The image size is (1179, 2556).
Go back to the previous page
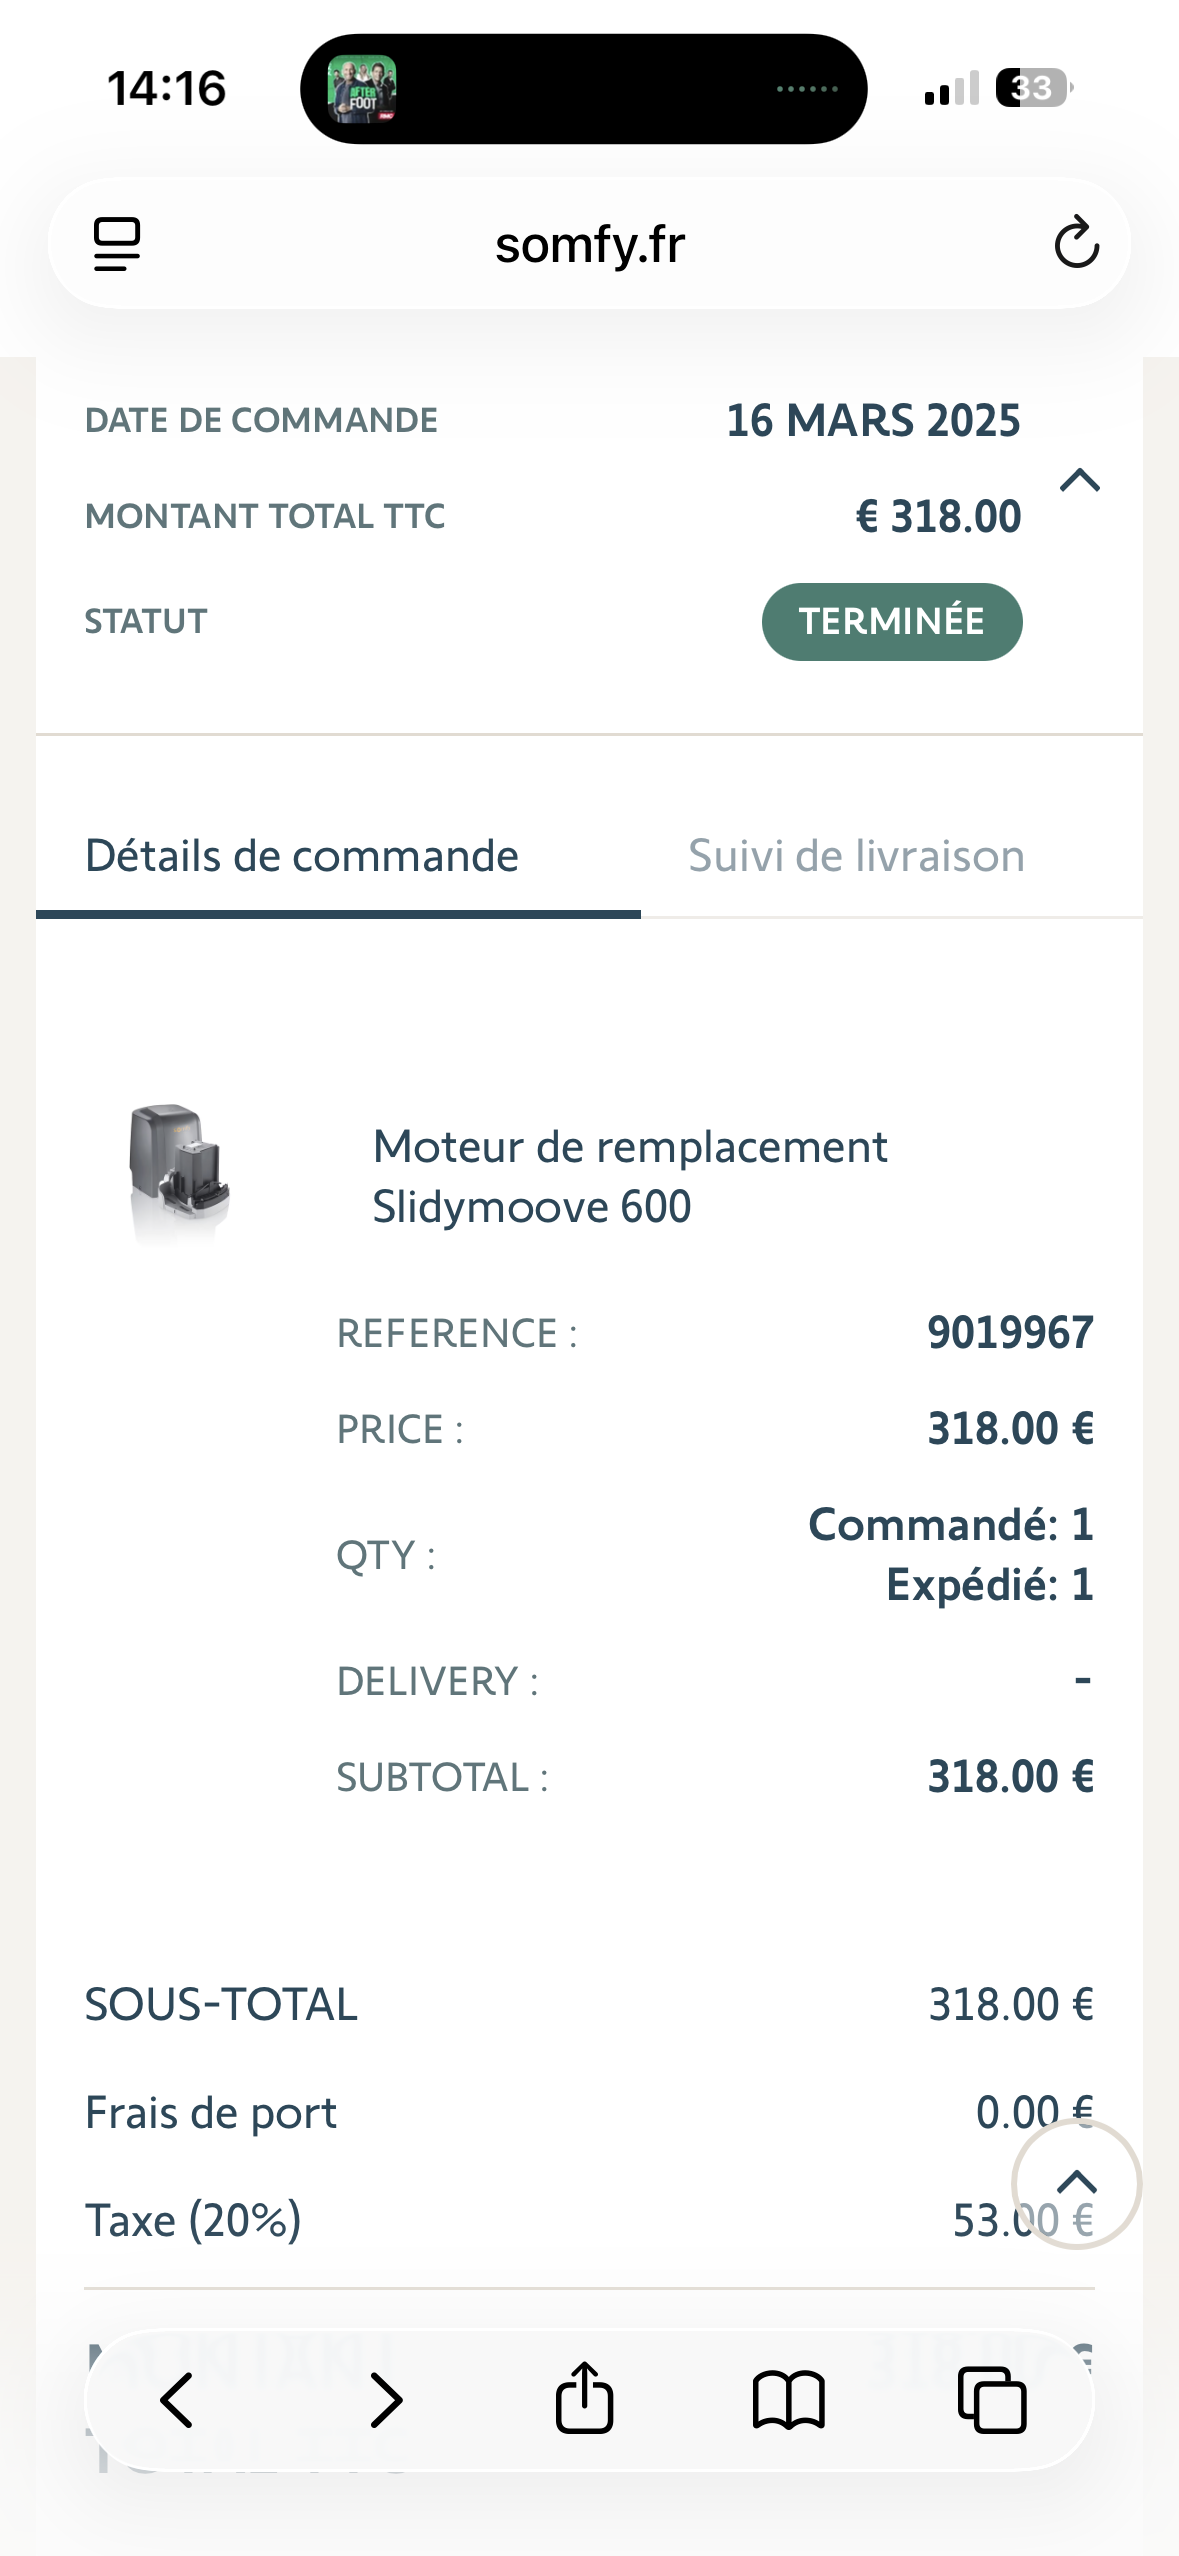[x=177, y=2400]
